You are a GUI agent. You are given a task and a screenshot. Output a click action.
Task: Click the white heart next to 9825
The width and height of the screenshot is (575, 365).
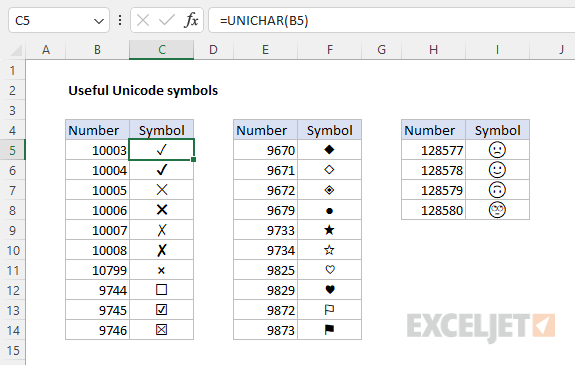point(330,270)
